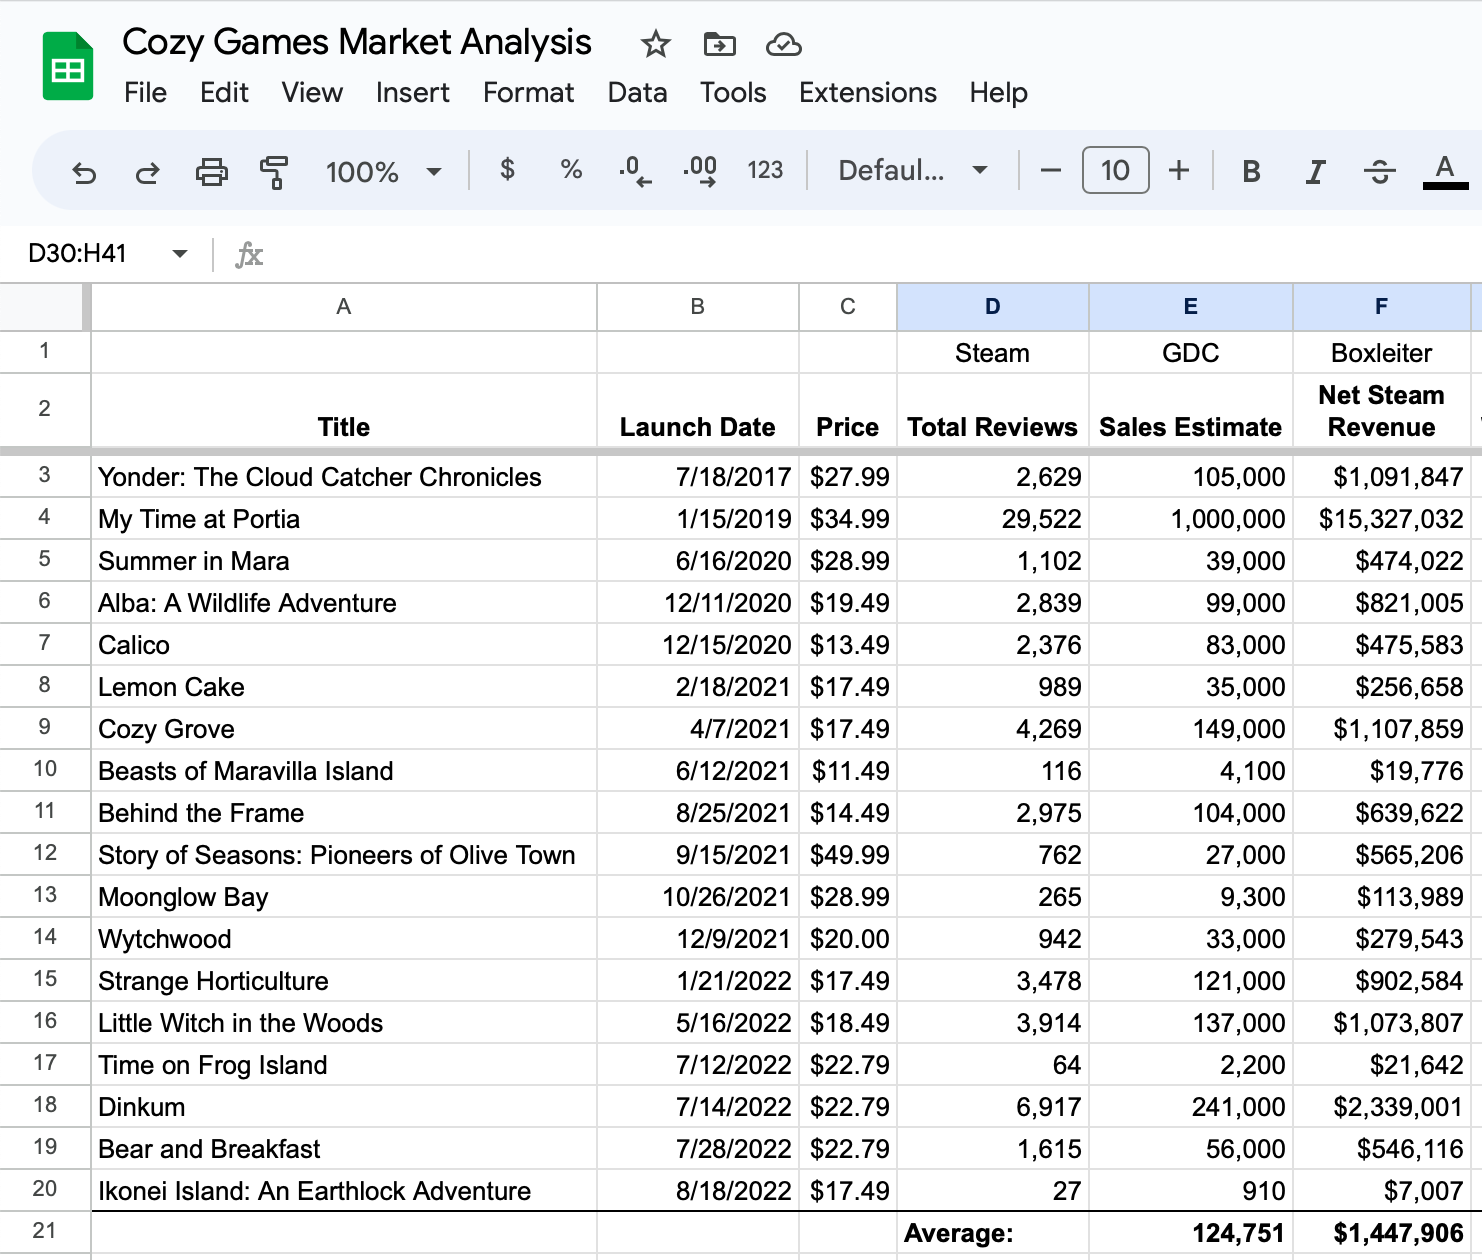1482x1260 pixels.
Task: Open the print dialog
Action: tap(211, 170)
